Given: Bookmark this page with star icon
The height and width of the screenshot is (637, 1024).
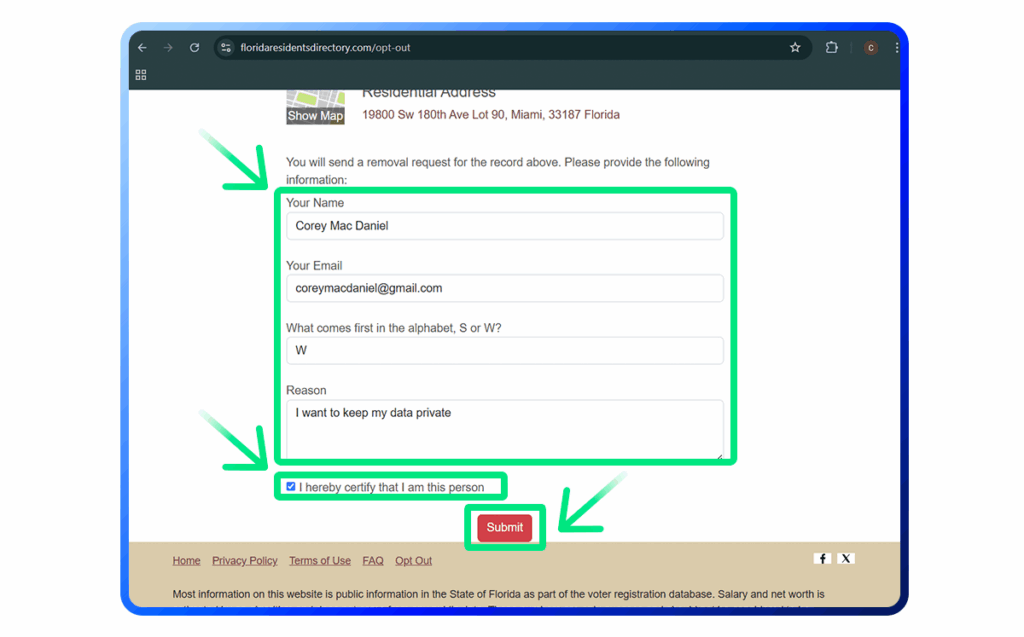Looking at the screenshot, I should click(x=795, y=48).
